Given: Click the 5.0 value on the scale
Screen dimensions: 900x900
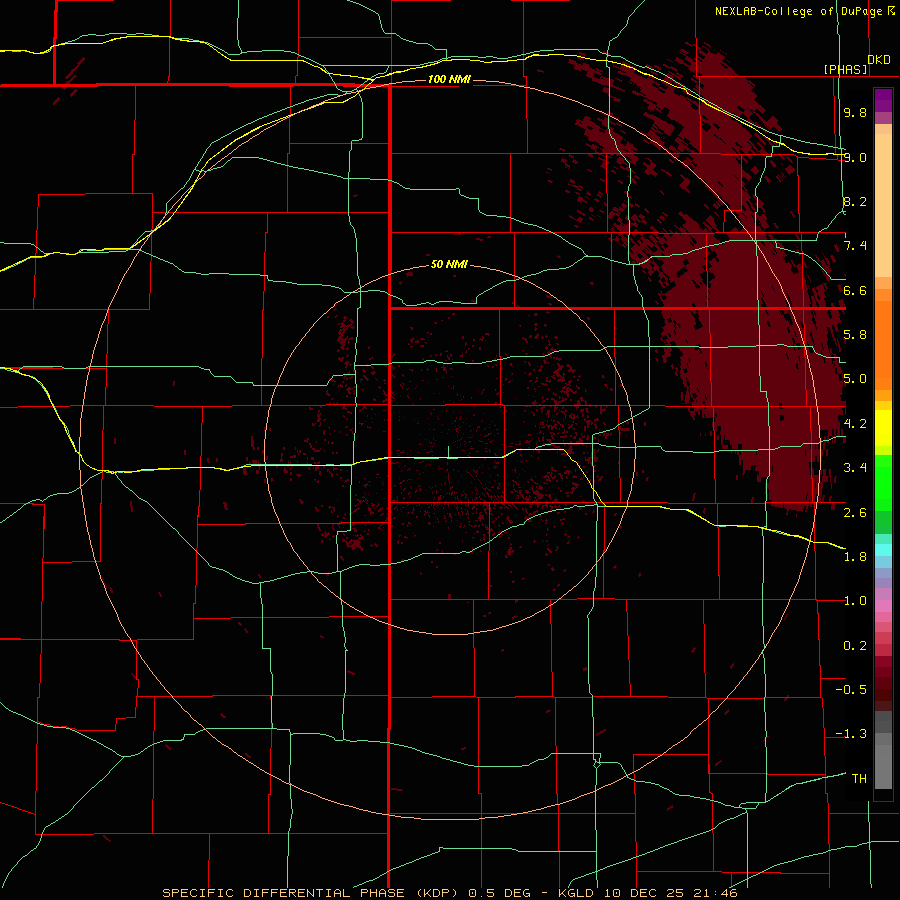Looking at the screenshot, I should (855, 379).
